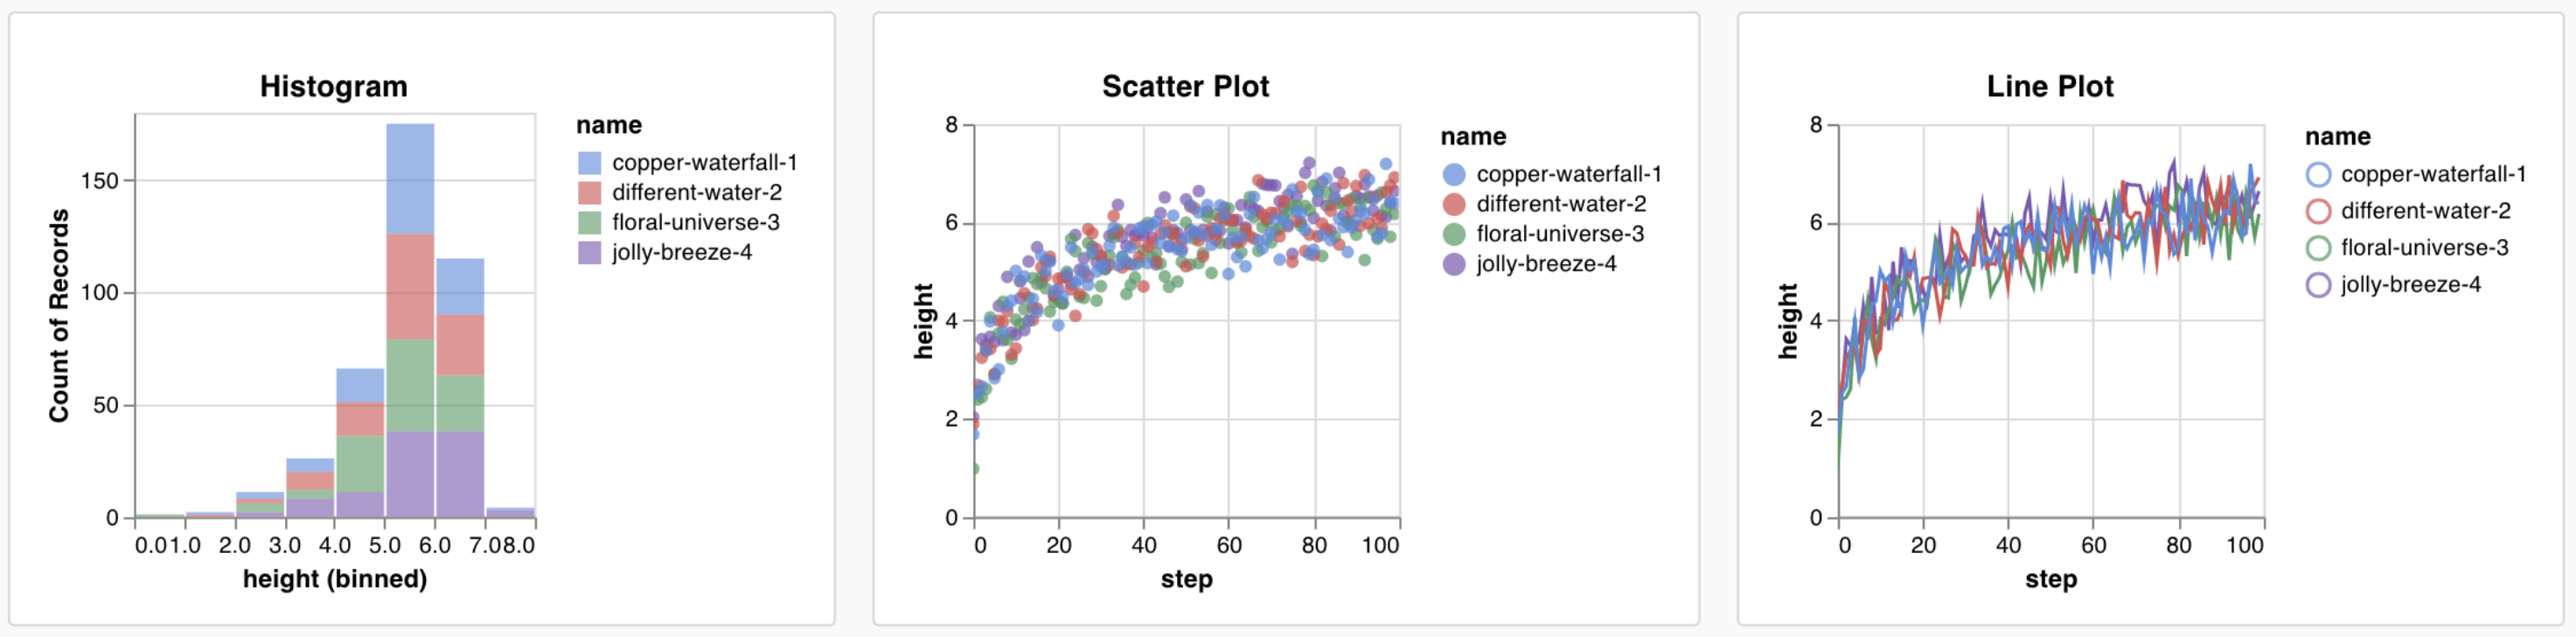Viewport: 2576px width, 637px height.
Task: Click floral-universe-3 green square in Histogram legend
Action: pos(589,223)
